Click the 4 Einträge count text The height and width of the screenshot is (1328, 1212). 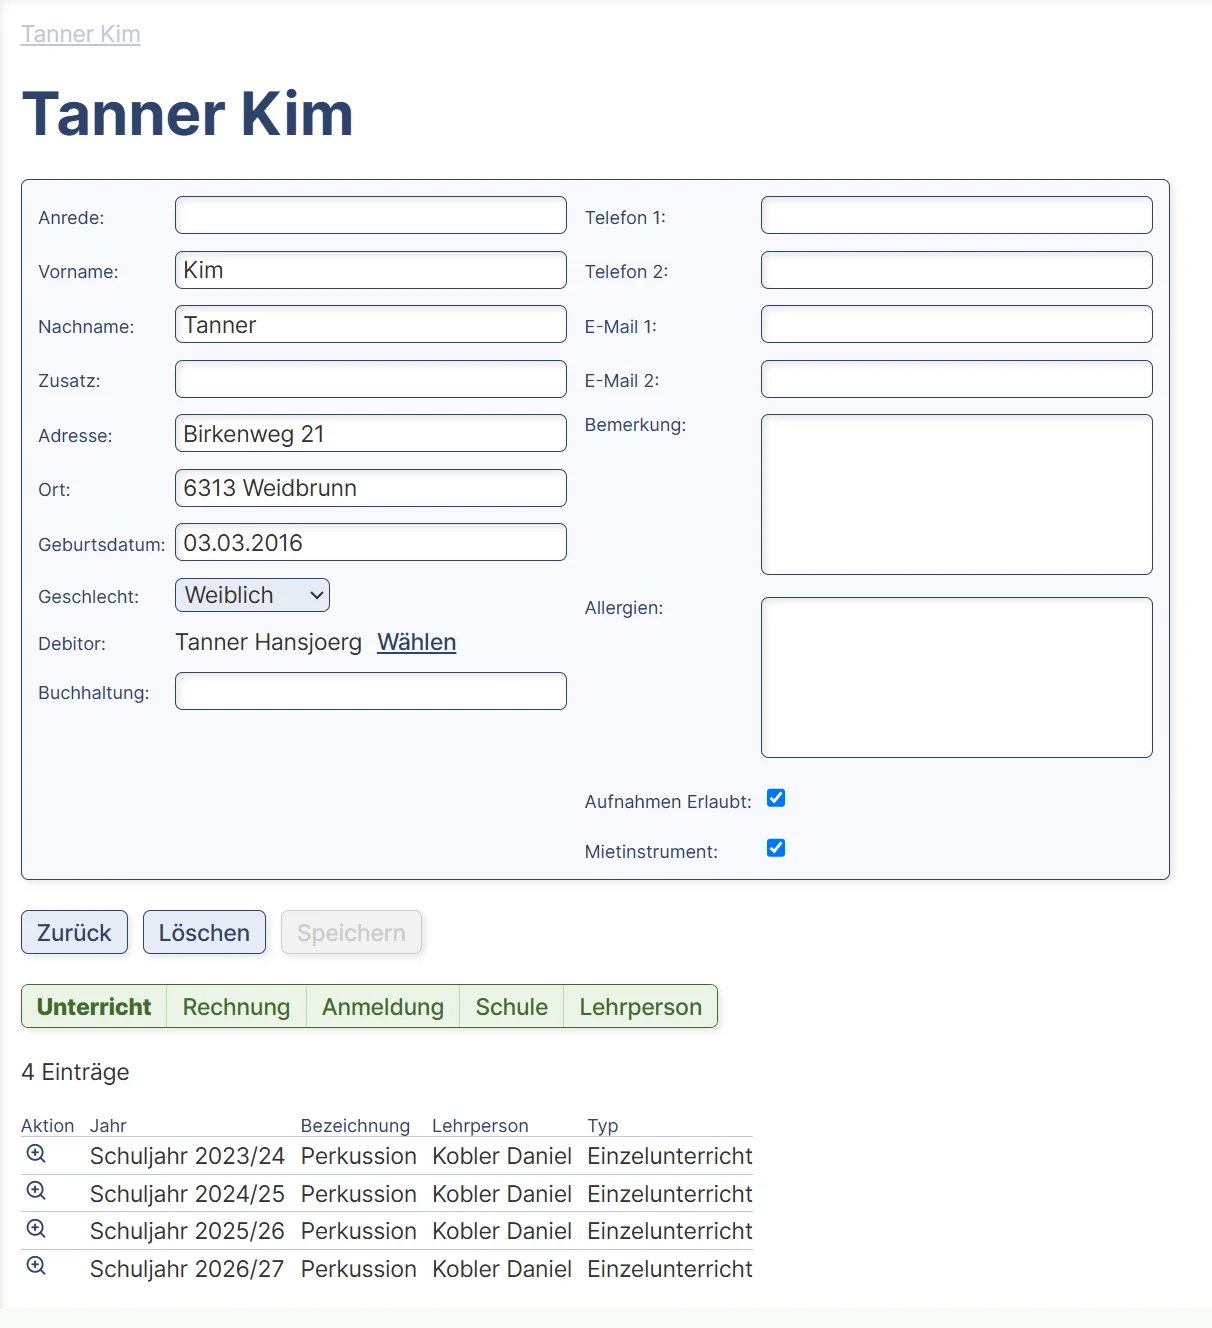(x=75, y=1072)
